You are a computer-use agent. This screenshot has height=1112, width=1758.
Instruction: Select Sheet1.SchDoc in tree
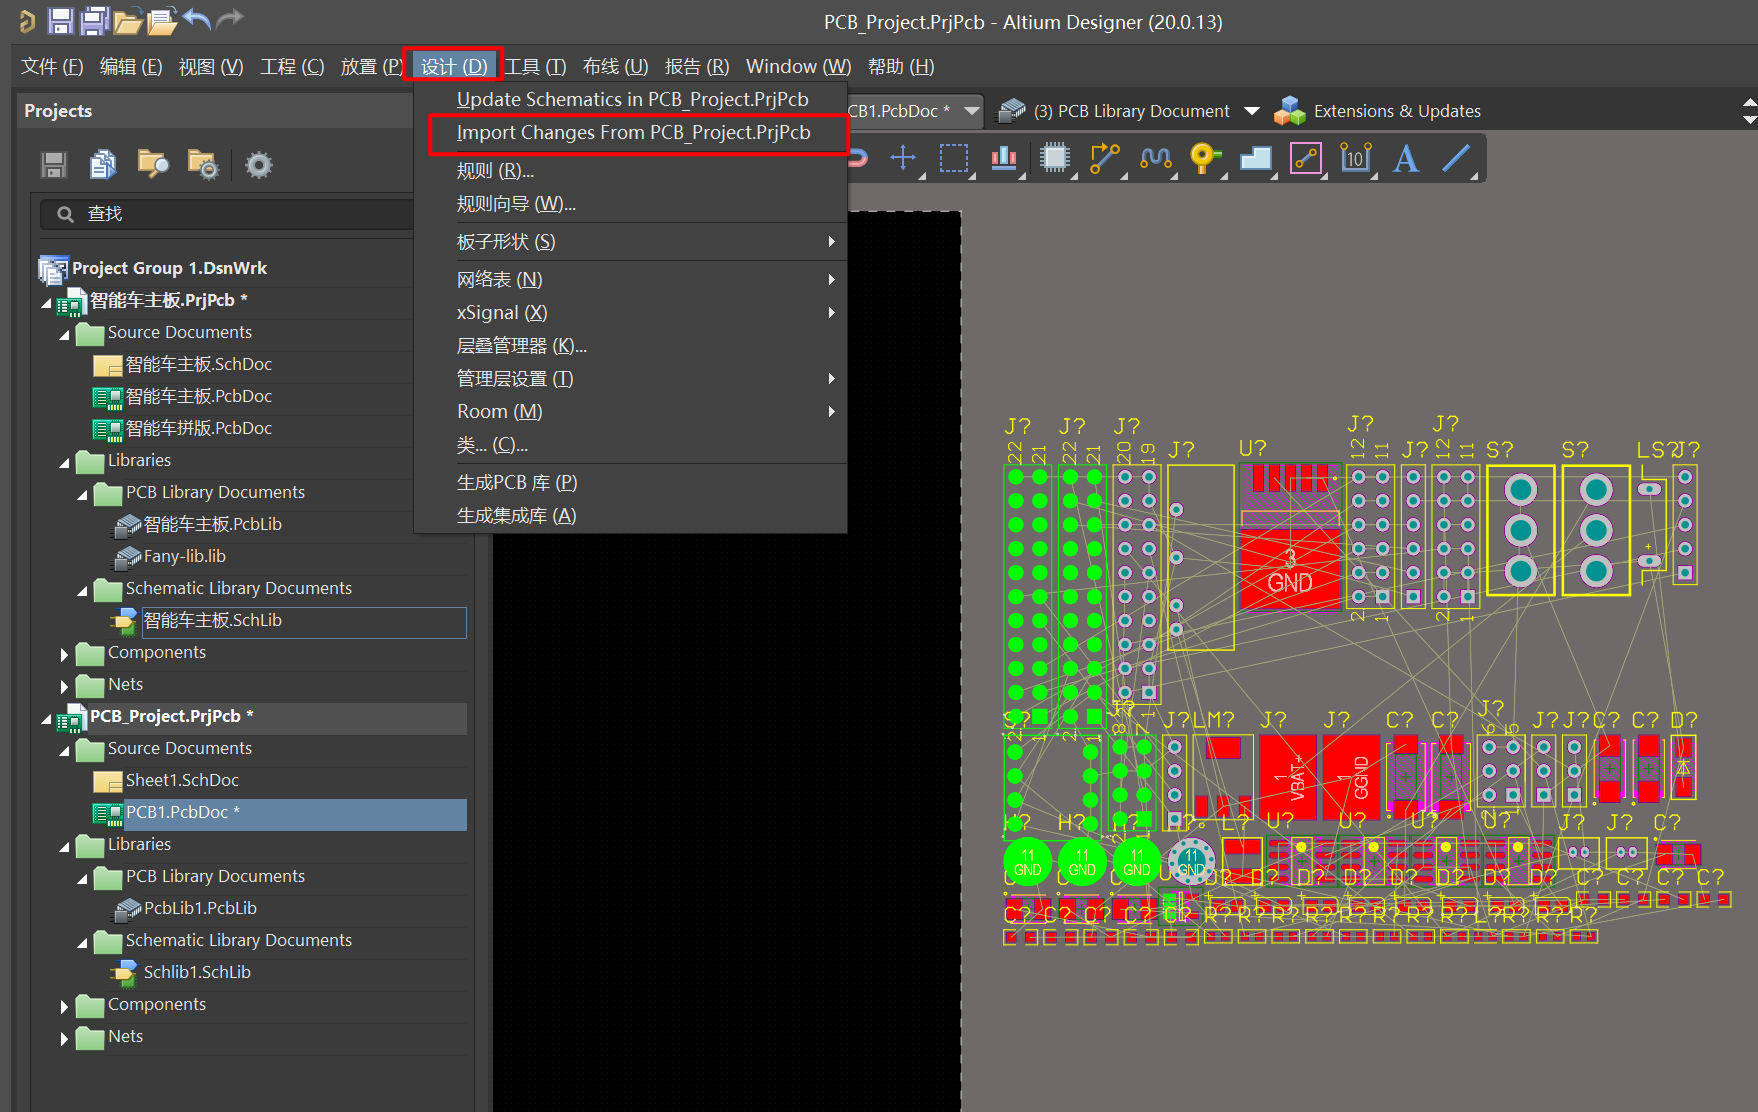[182, 780]
